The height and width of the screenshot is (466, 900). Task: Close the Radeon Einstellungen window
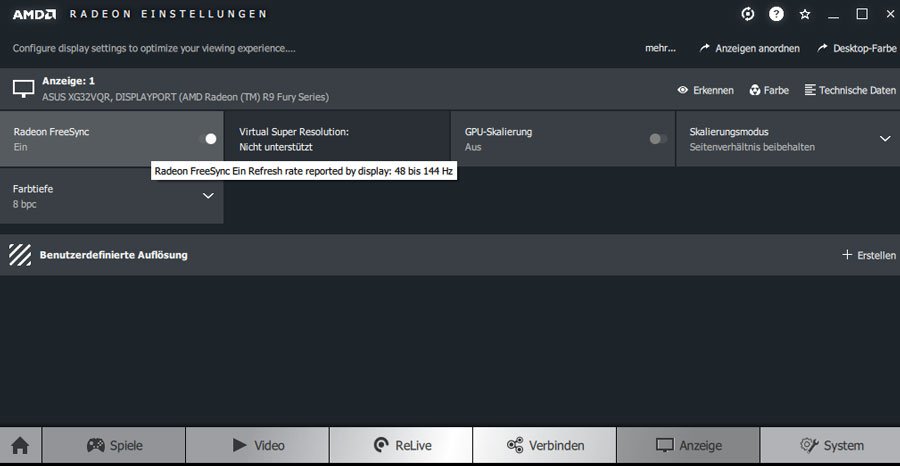(890, 14)
